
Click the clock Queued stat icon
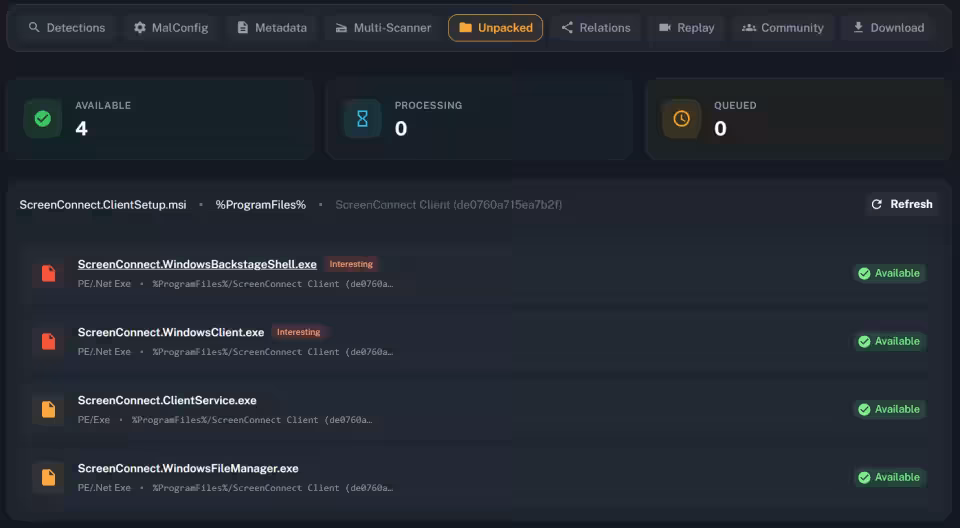tap(681, 119)
